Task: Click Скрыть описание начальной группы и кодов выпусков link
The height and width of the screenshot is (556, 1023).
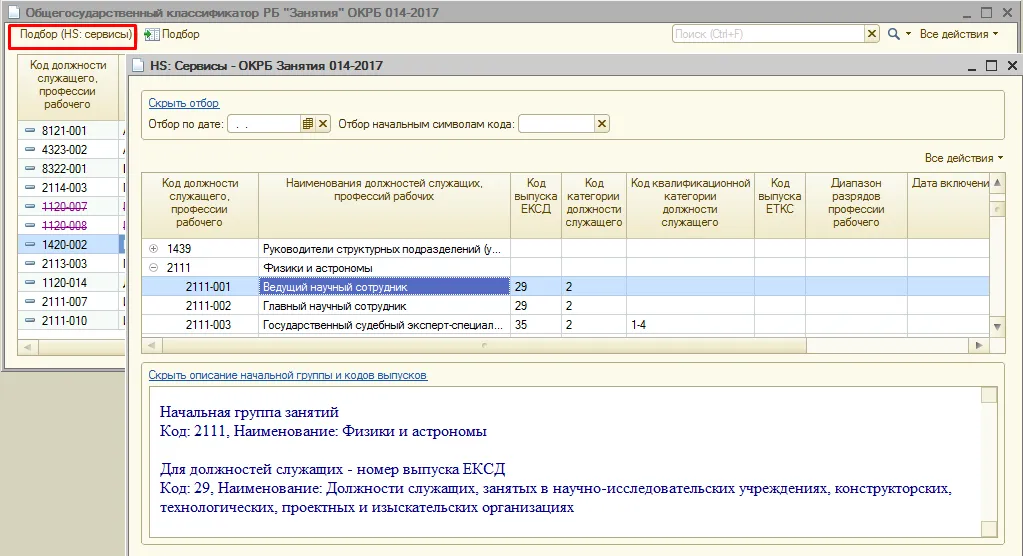Action: [288, 375]
